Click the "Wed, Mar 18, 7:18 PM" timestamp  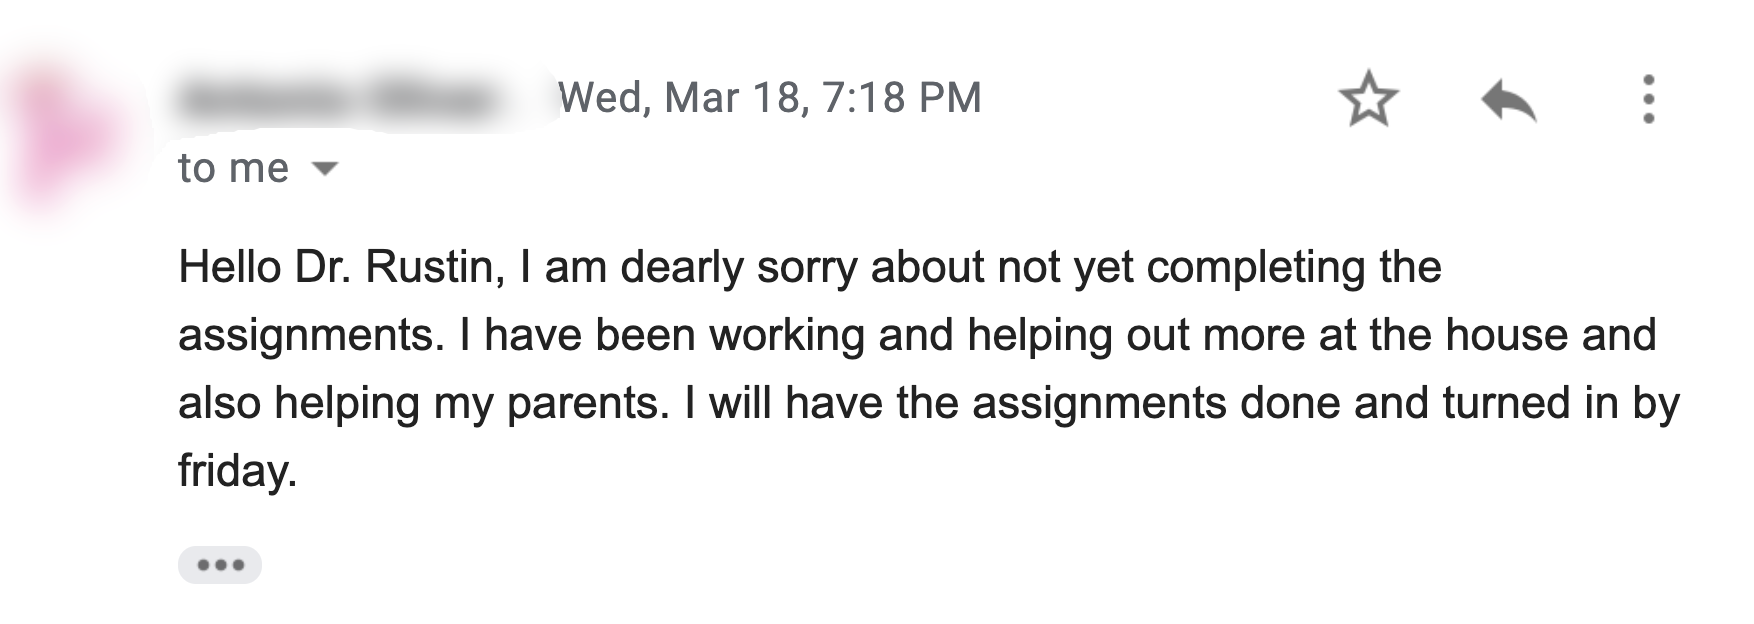770,98
